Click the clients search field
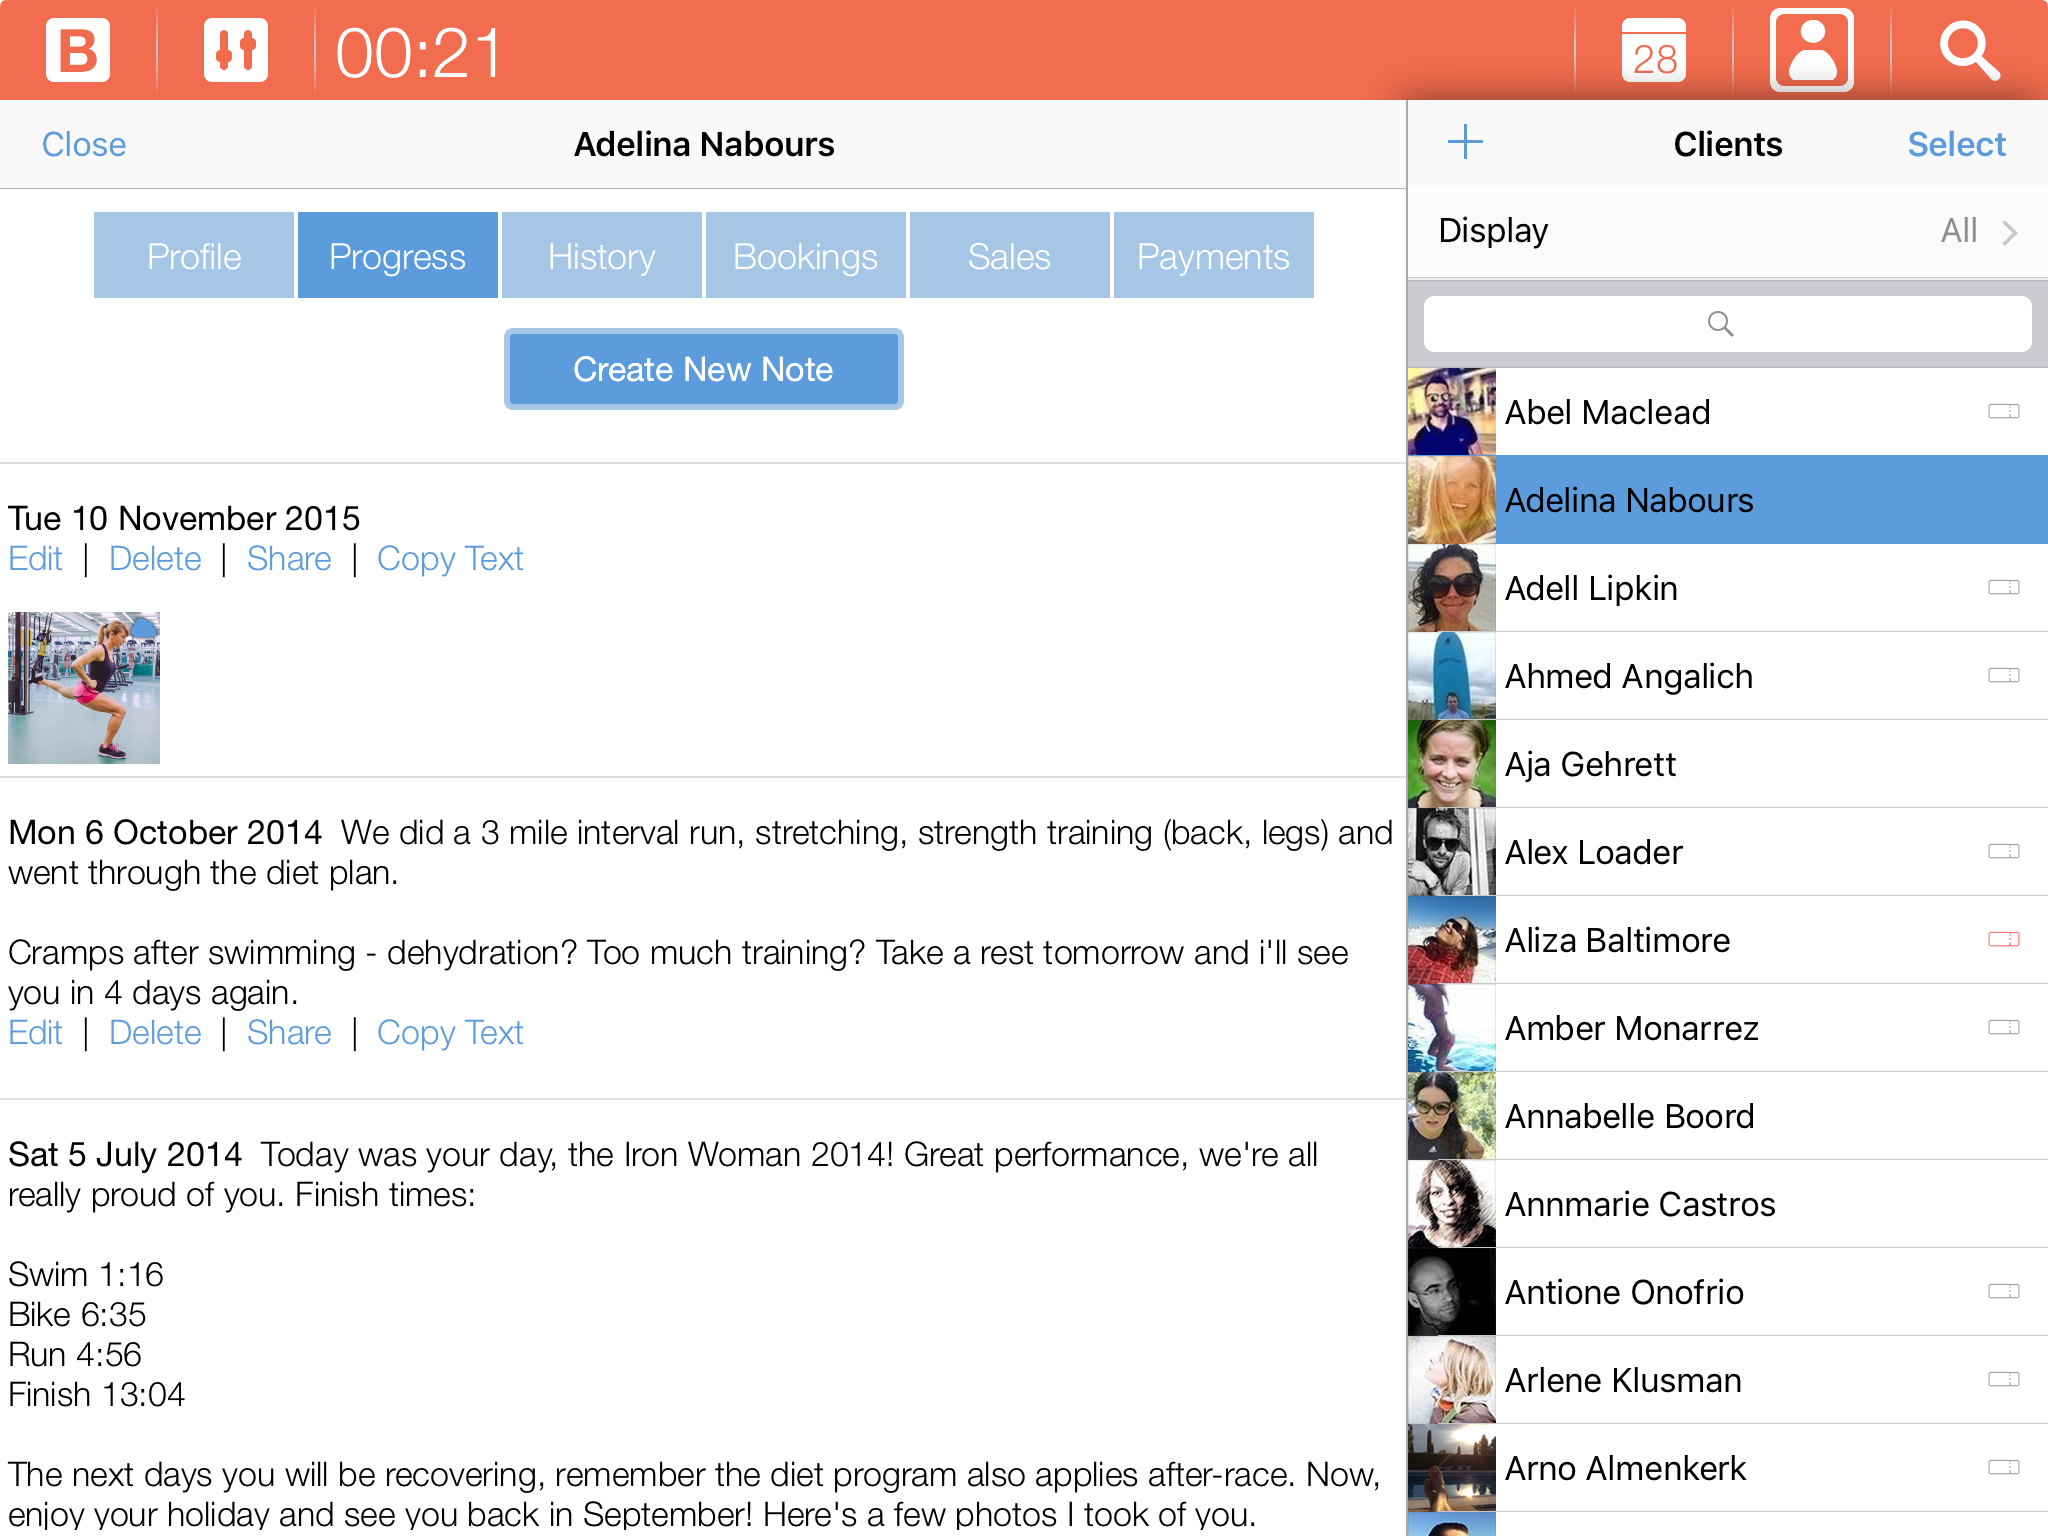Image resolution: width=2048 pixels, height=1536 pixels. (1727, 323)
